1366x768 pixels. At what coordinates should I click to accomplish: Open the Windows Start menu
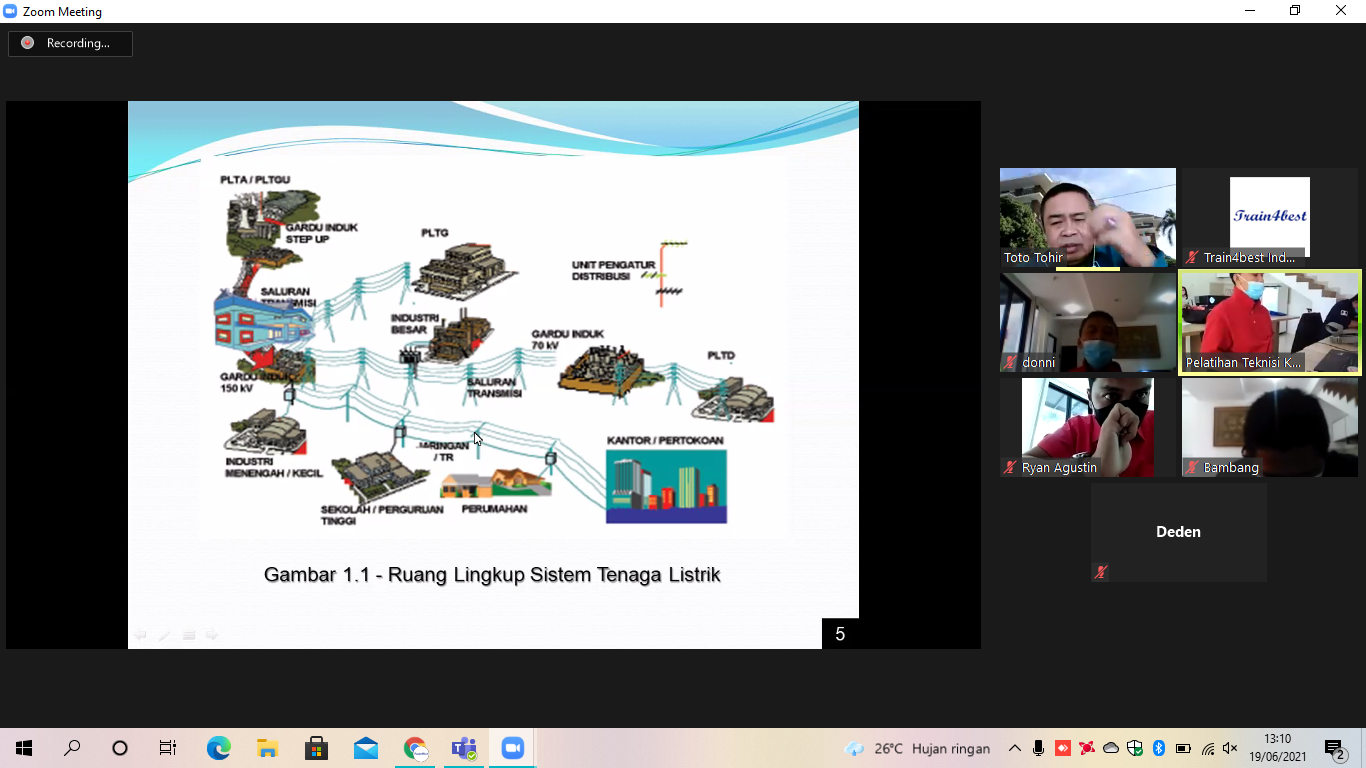click(24, 748)
